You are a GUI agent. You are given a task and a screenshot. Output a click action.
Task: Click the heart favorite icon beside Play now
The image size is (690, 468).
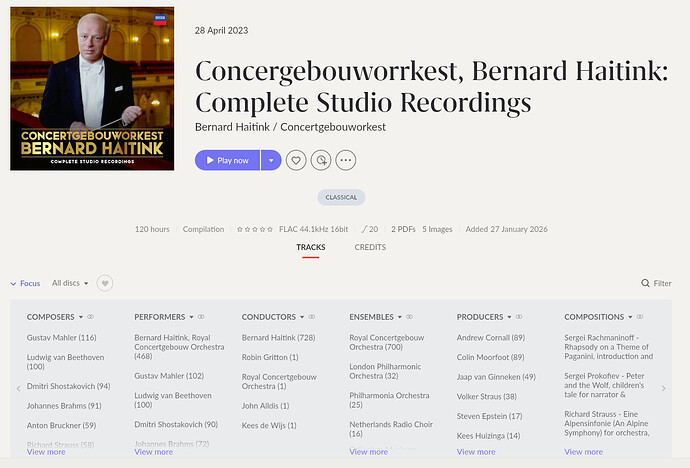296,160
